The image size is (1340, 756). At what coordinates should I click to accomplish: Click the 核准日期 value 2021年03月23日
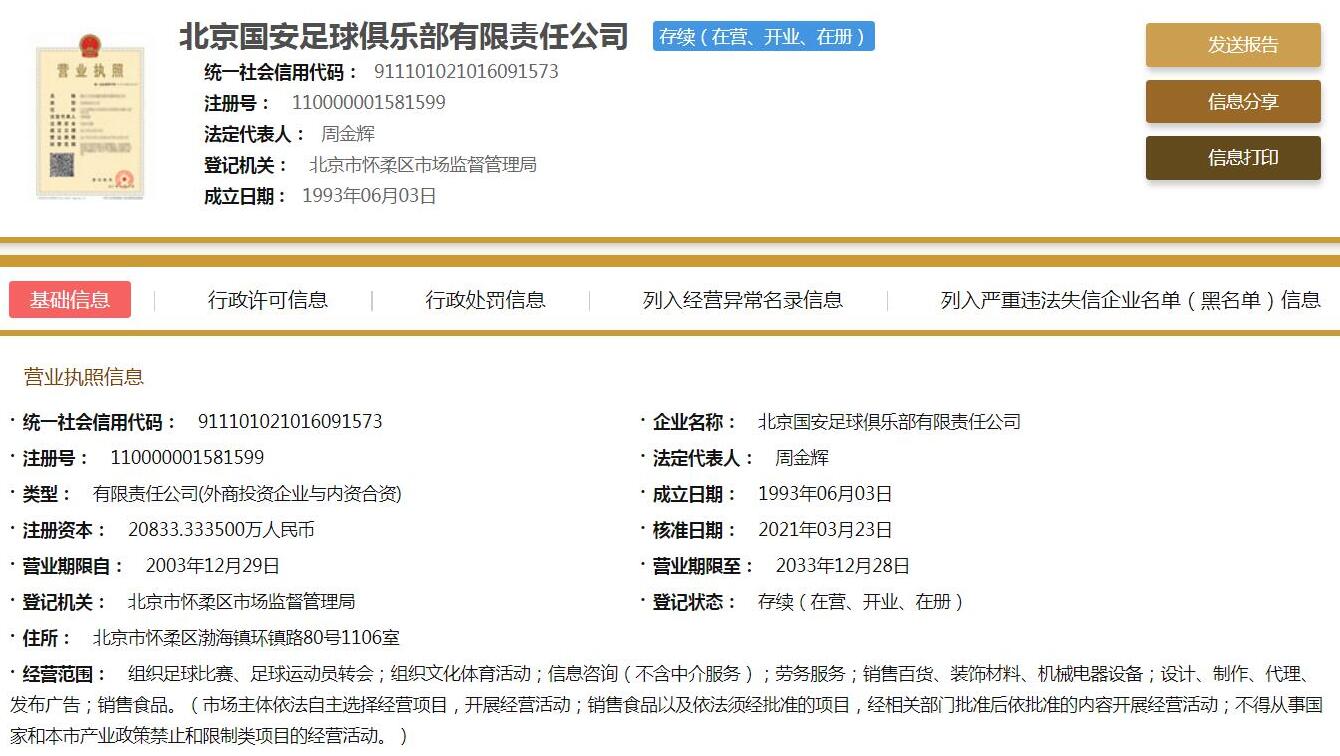pos(824,530)
